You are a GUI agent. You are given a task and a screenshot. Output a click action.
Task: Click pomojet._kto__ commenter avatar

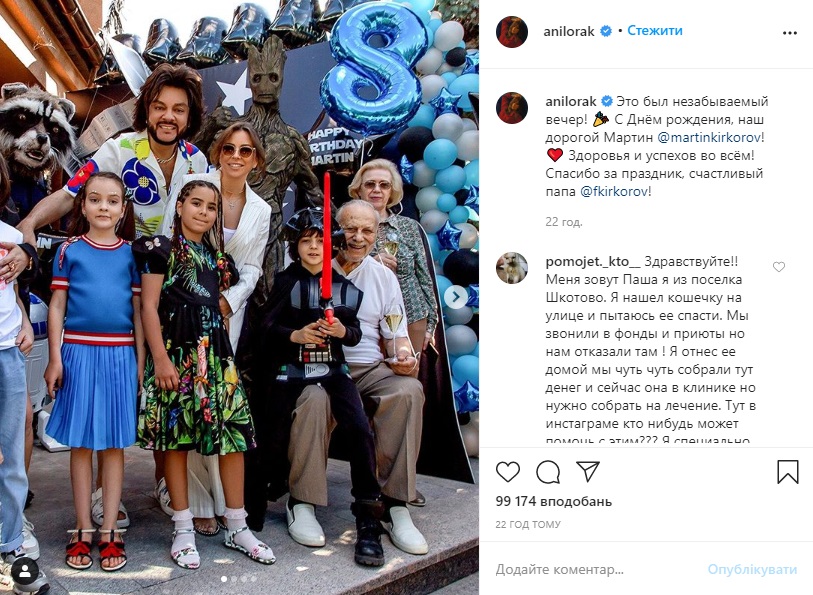(512, 268)
